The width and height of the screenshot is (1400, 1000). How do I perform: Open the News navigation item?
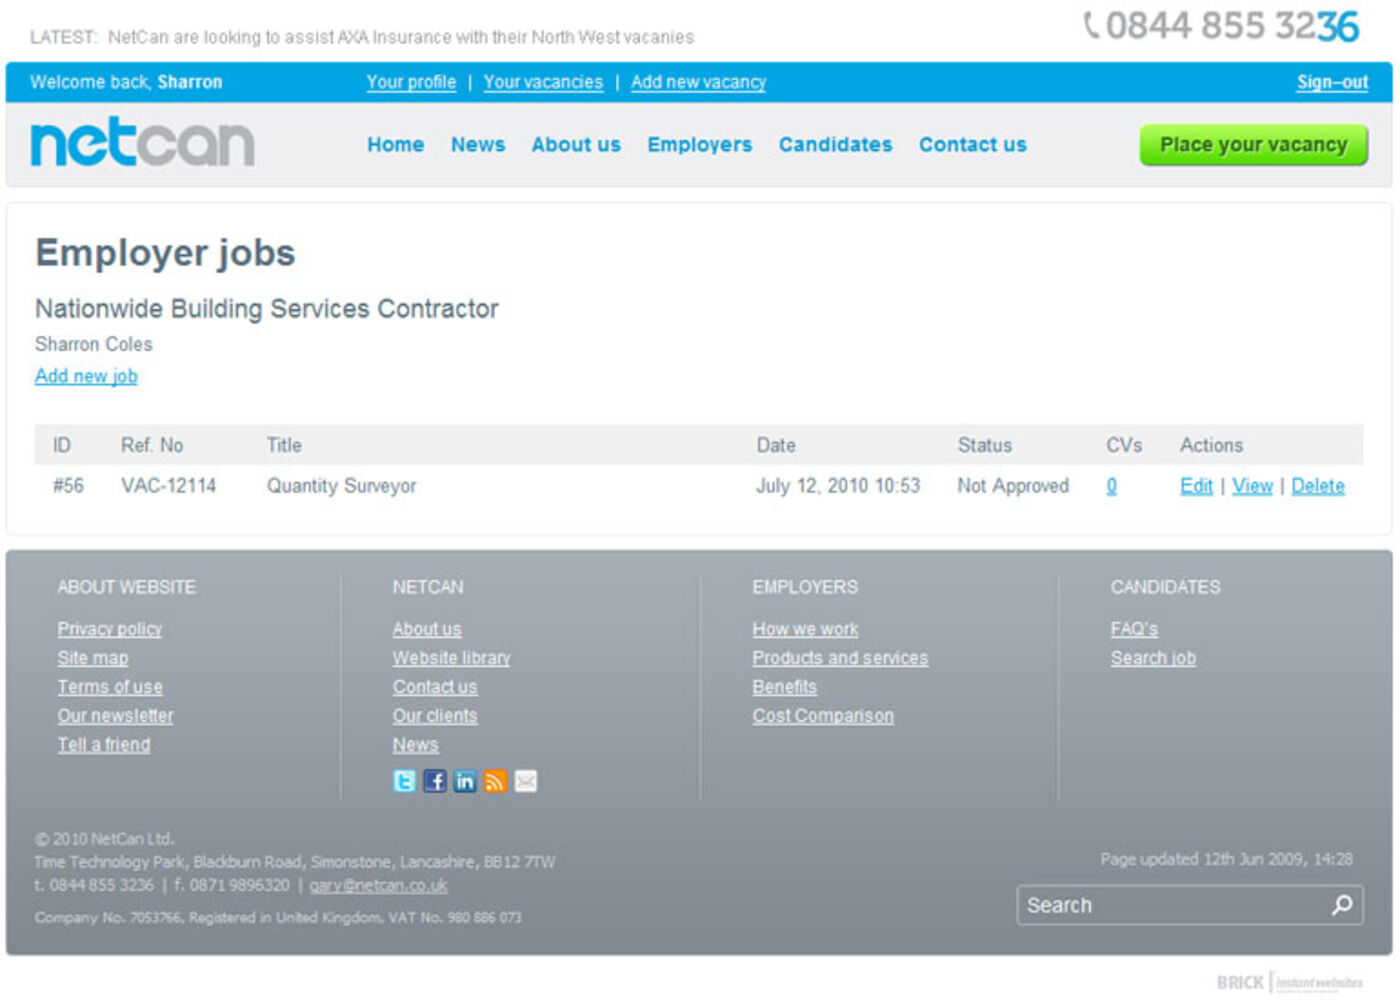[477, 145]
